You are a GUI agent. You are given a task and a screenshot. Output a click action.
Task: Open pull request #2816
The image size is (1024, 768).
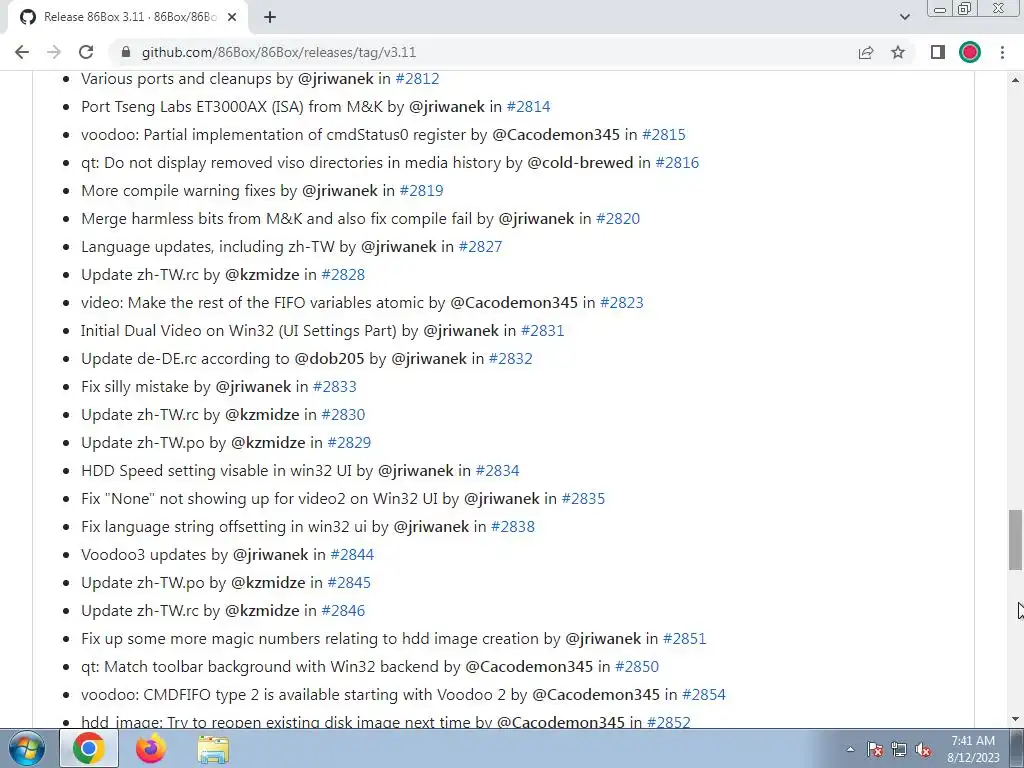(677, 163)
